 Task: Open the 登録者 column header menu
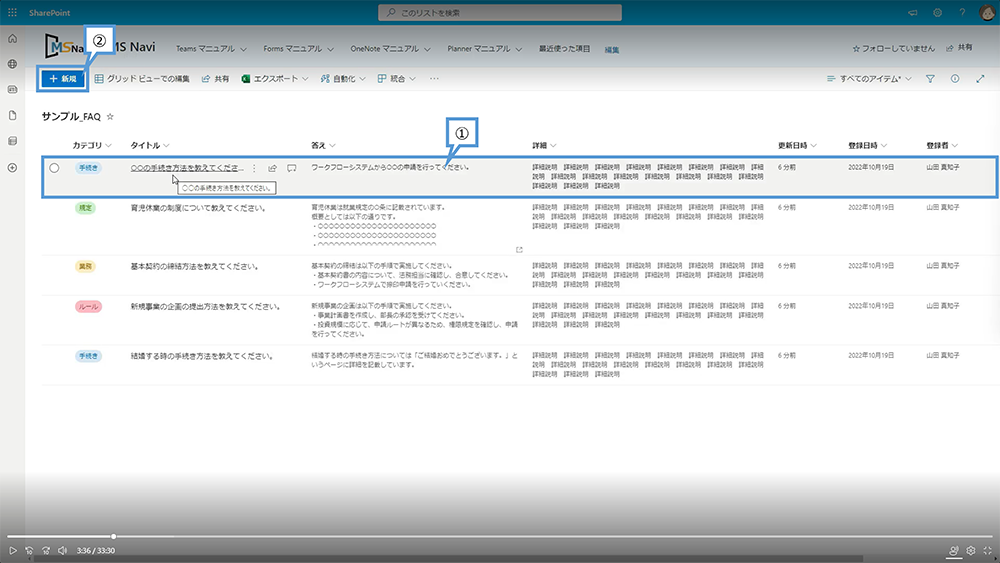(942, 145)
